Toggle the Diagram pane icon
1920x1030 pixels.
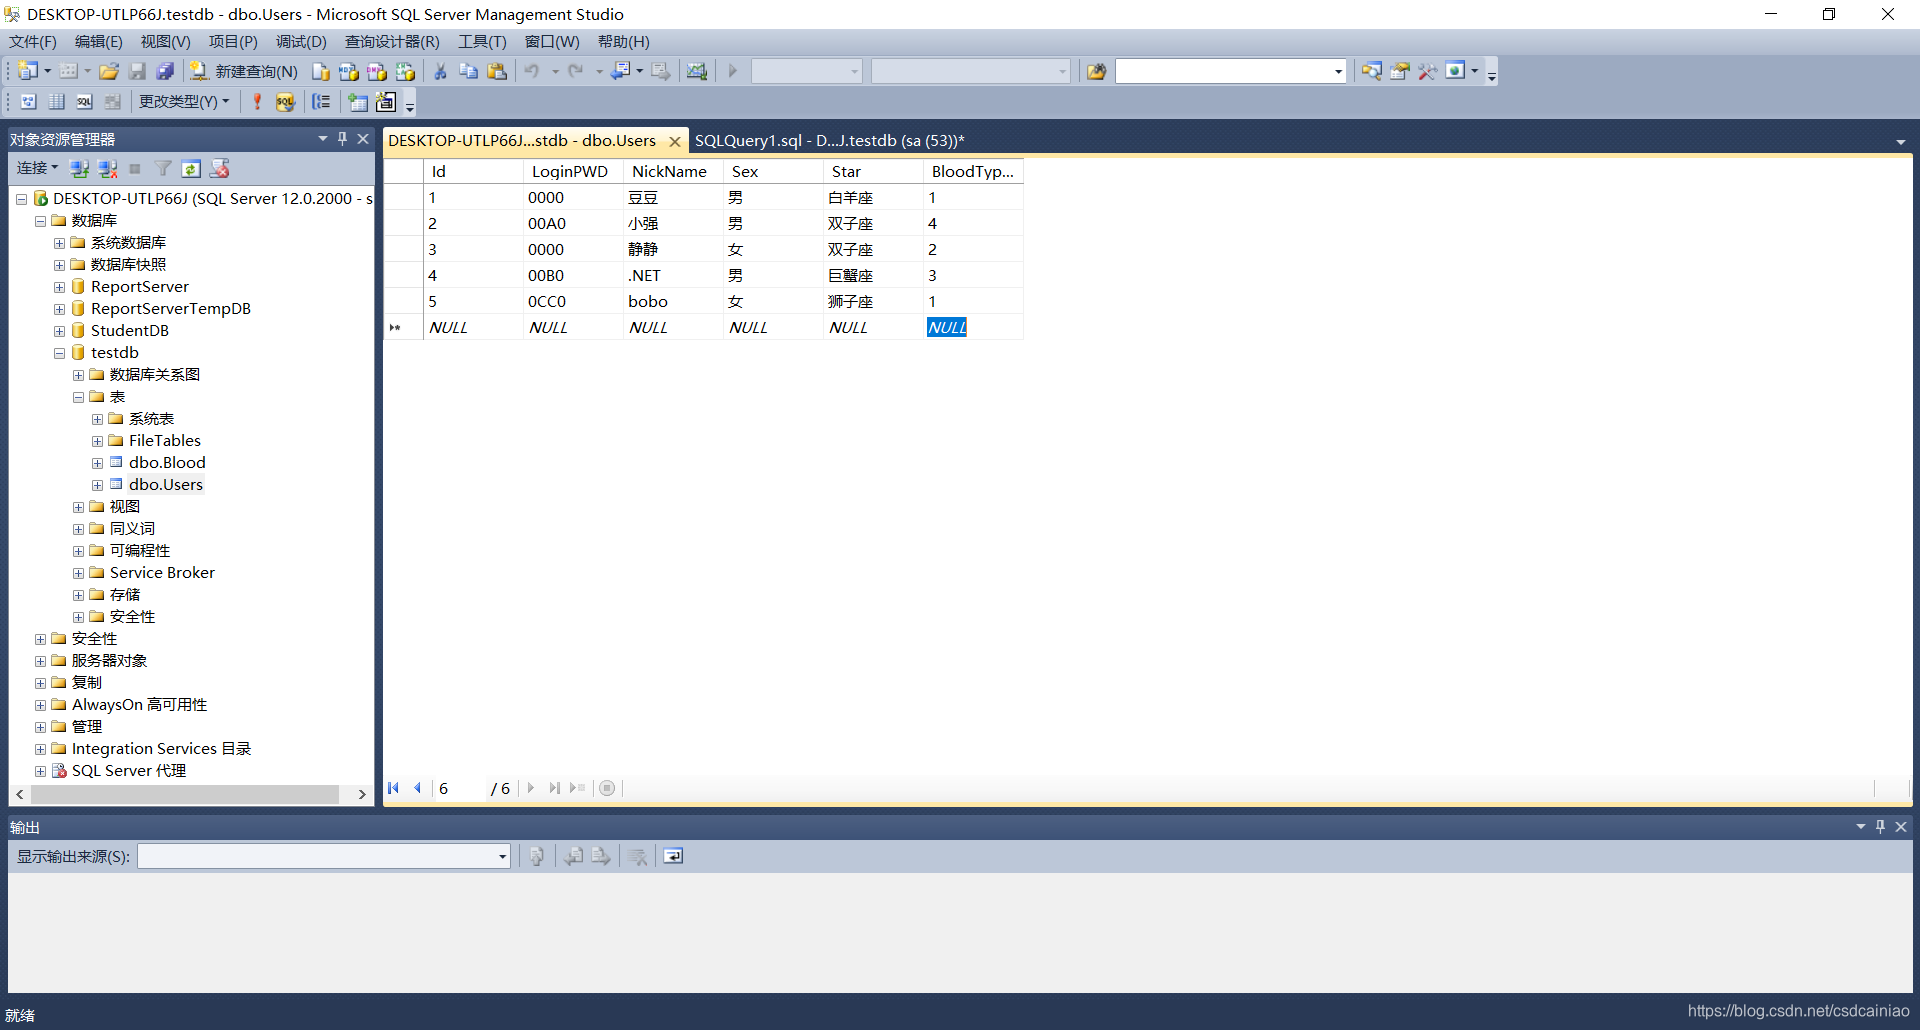pos(28,101)
